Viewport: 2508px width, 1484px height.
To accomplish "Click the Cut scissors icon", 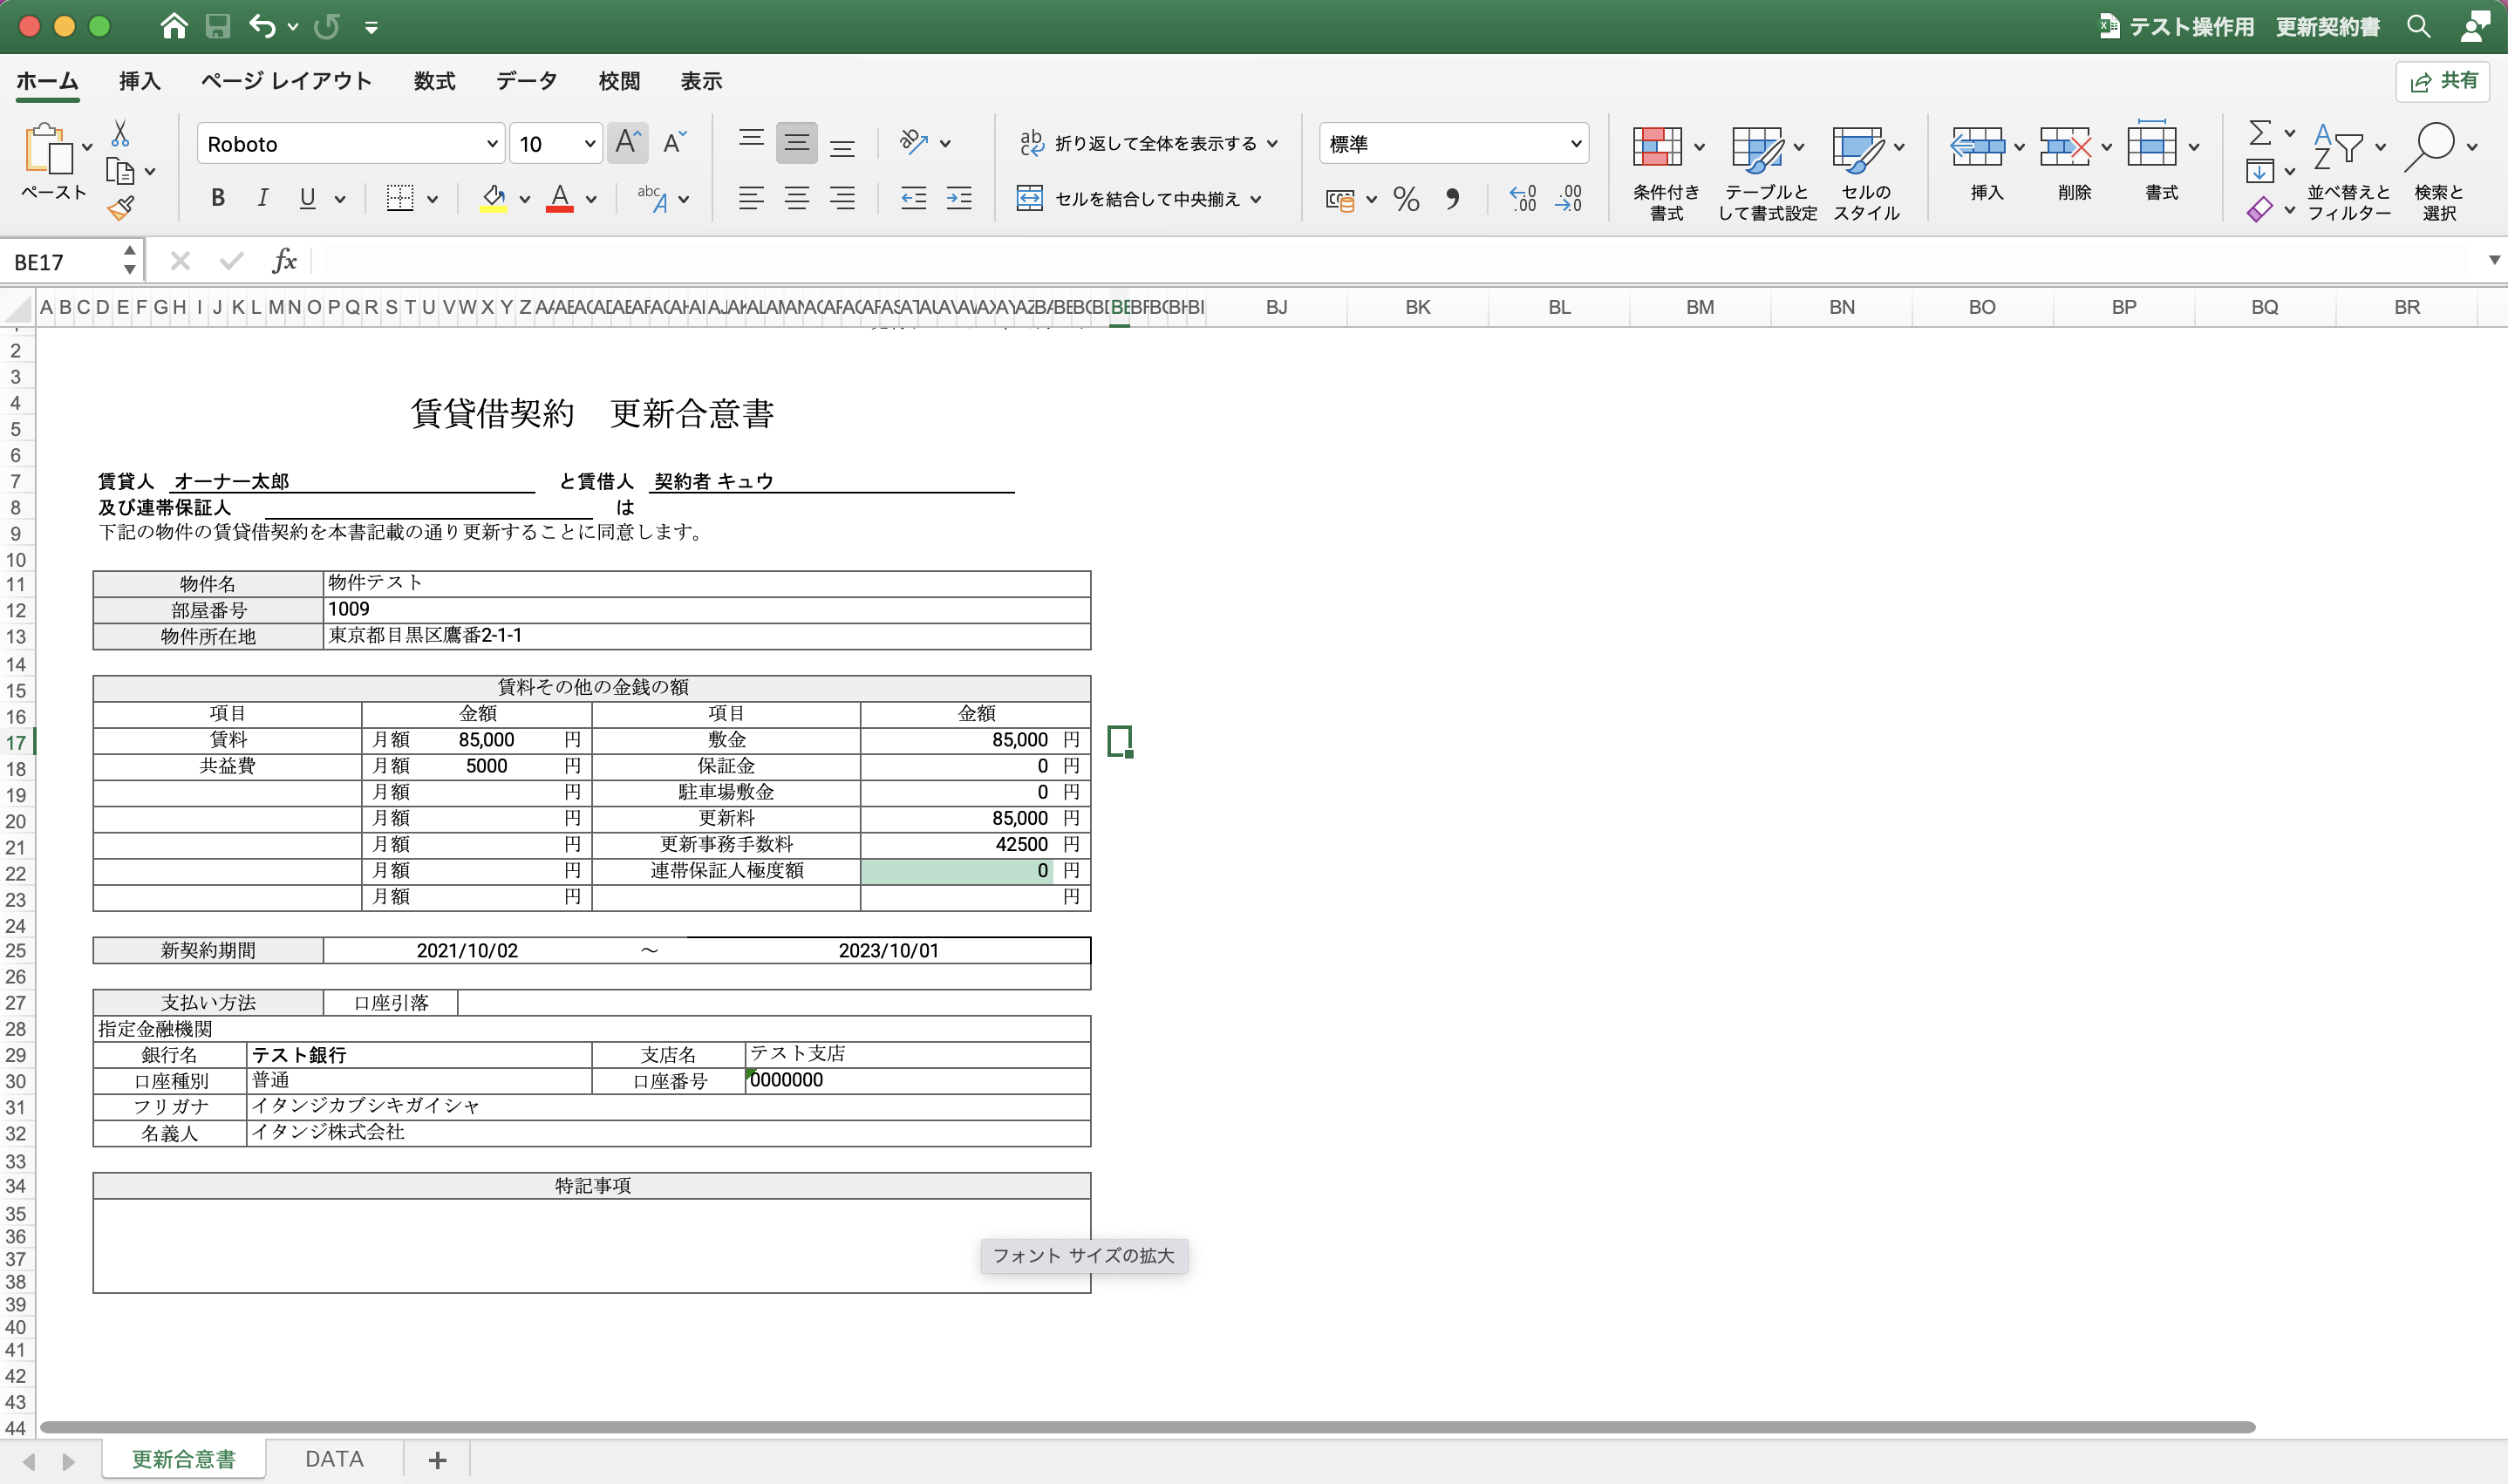I will (120, 133).
